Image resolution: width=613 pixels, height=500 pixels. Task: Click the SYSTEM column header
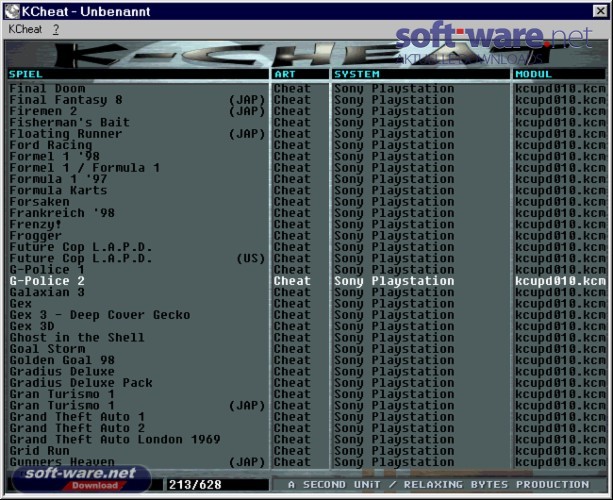[x=421, y=74]
